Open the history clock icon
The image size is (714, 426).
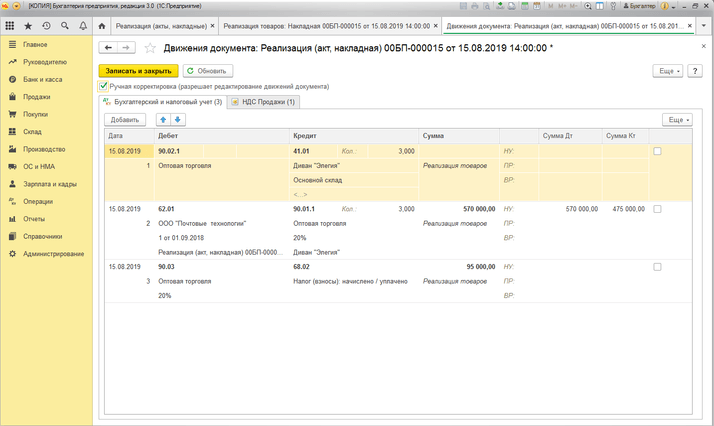point(46,25)
